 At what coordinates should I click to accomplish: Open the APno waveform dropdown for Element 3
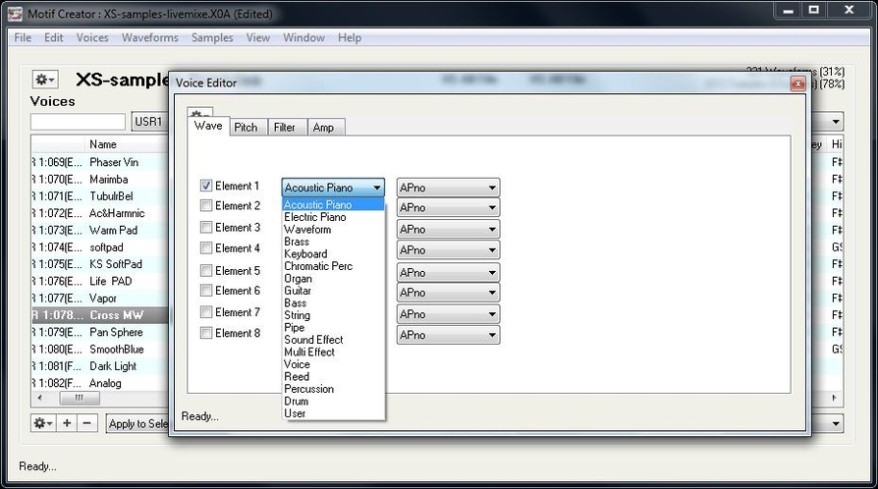[448, 229]
